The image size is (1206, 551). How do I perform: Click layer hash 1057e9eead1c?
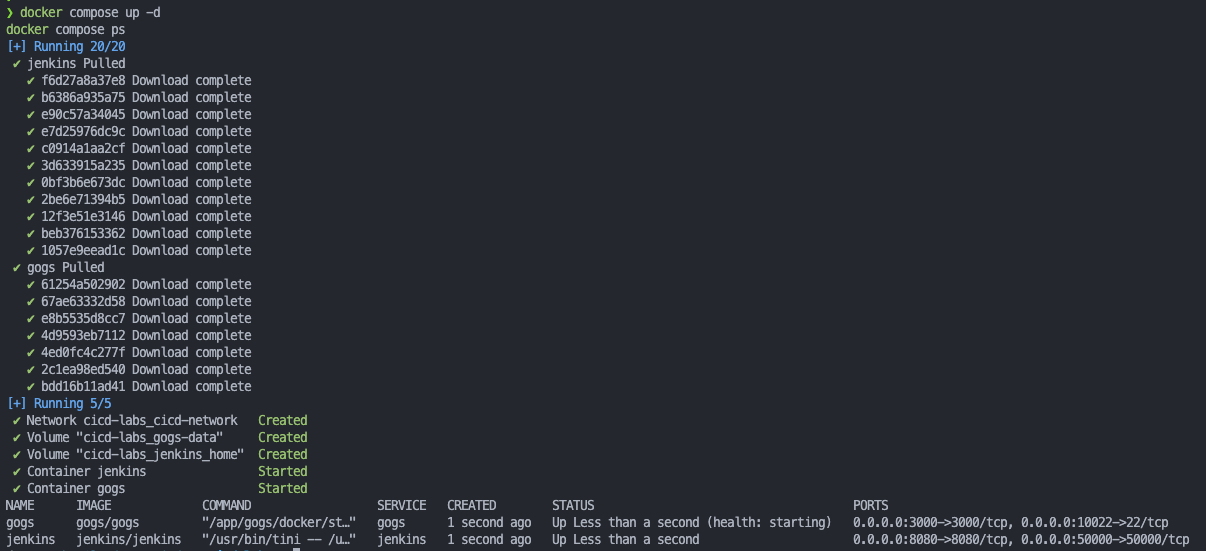83,250
